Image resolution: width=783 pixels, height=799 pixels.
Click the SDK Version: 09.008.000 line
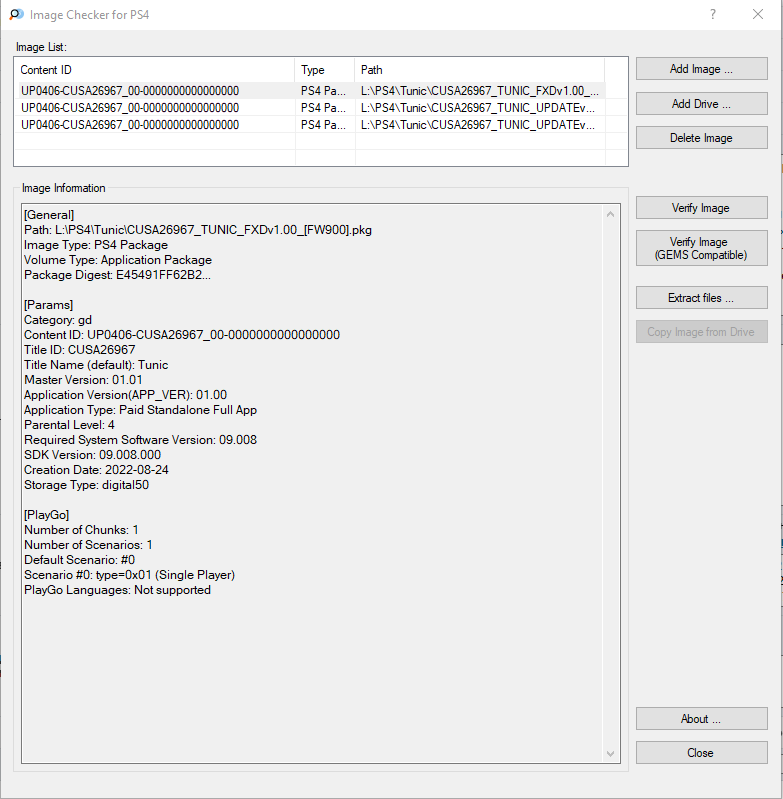92,455
